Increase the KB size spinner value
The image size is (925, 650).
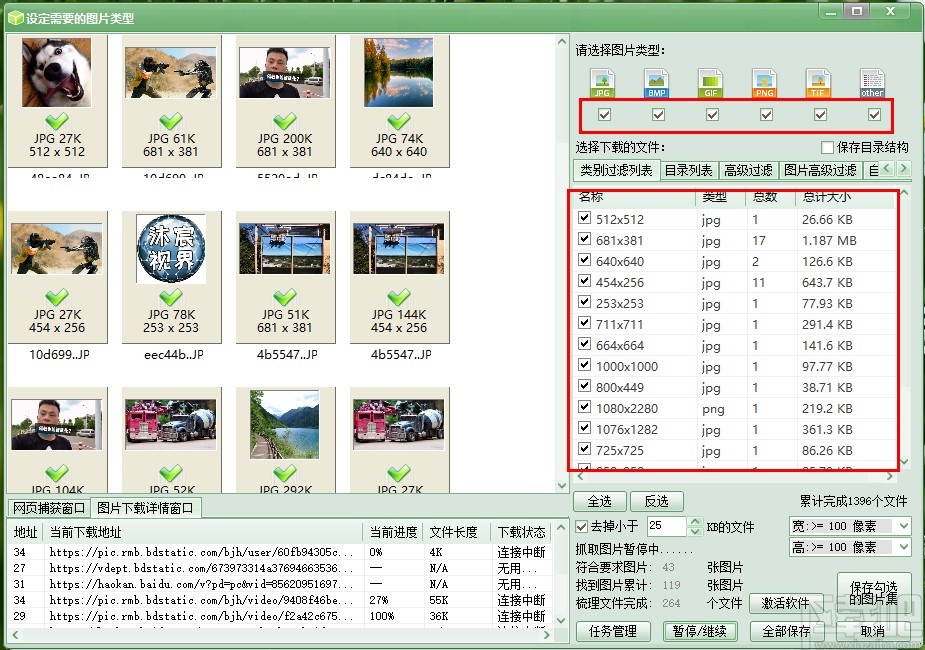695,521
